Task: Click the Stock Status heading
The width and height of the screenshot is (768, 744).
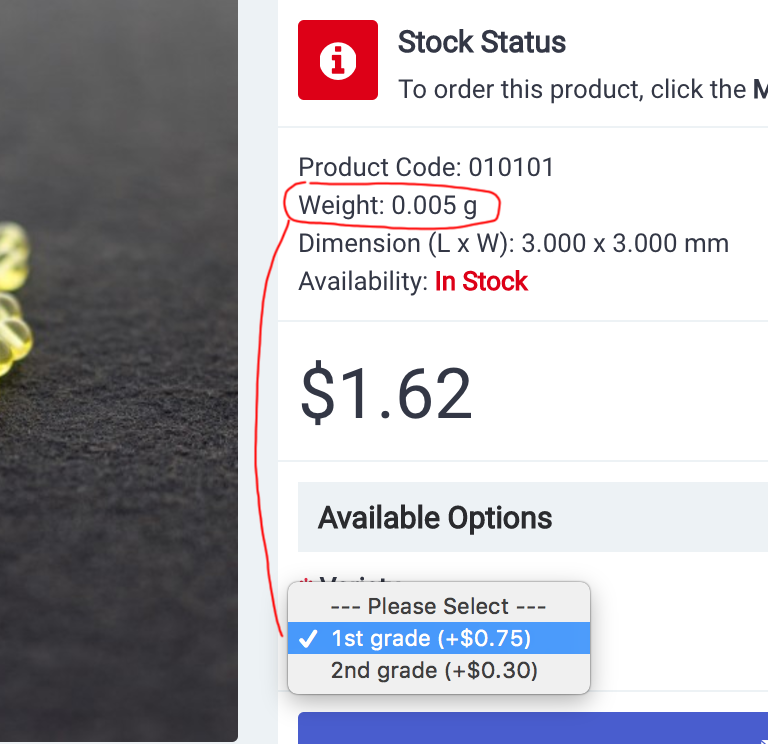Action: [482, 42]
